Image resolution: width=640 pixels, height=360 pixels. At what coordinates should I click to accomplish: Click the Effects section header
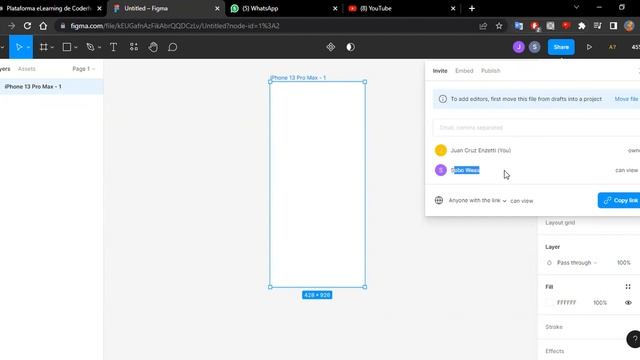555,351
